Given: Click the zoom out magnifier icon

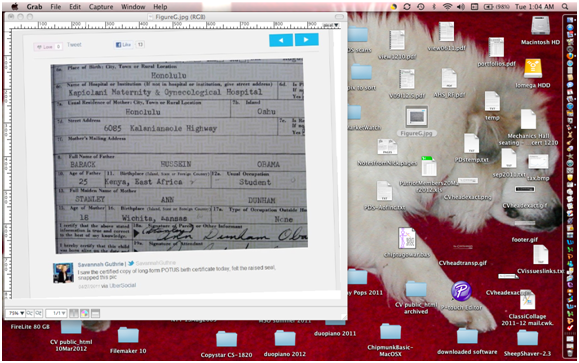Looking at the screenshot, I should point(30,313).
